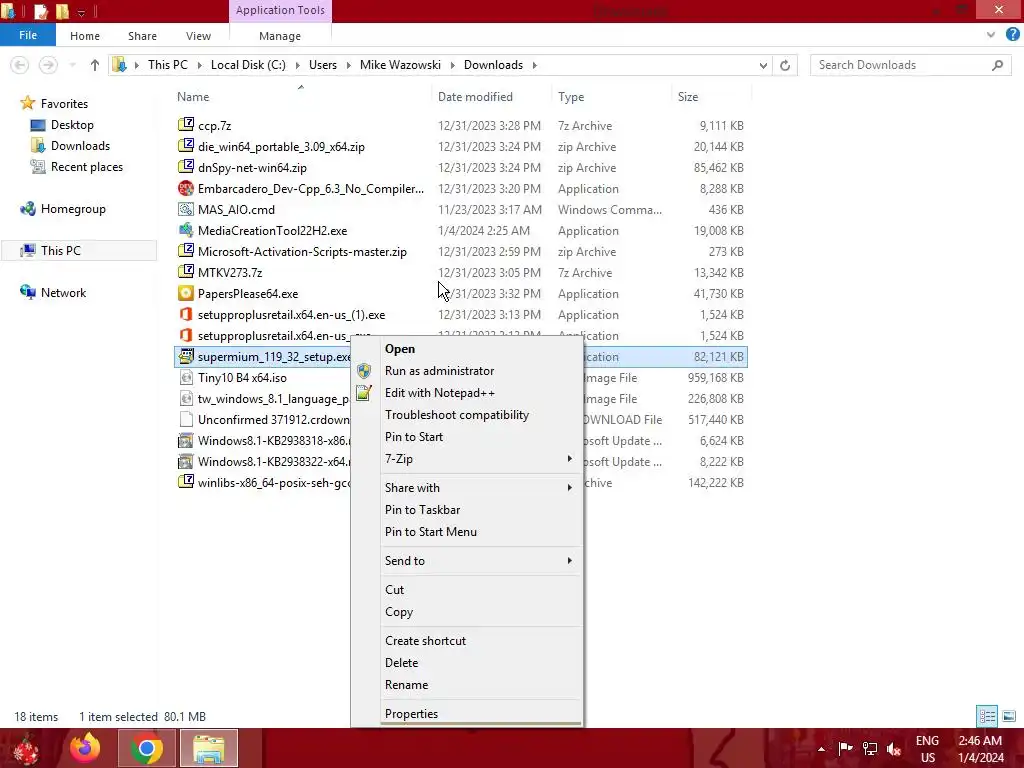The image size is (1024, 768).
Task: Expand the address bar history dropdown
Action: tap(763, 65)
